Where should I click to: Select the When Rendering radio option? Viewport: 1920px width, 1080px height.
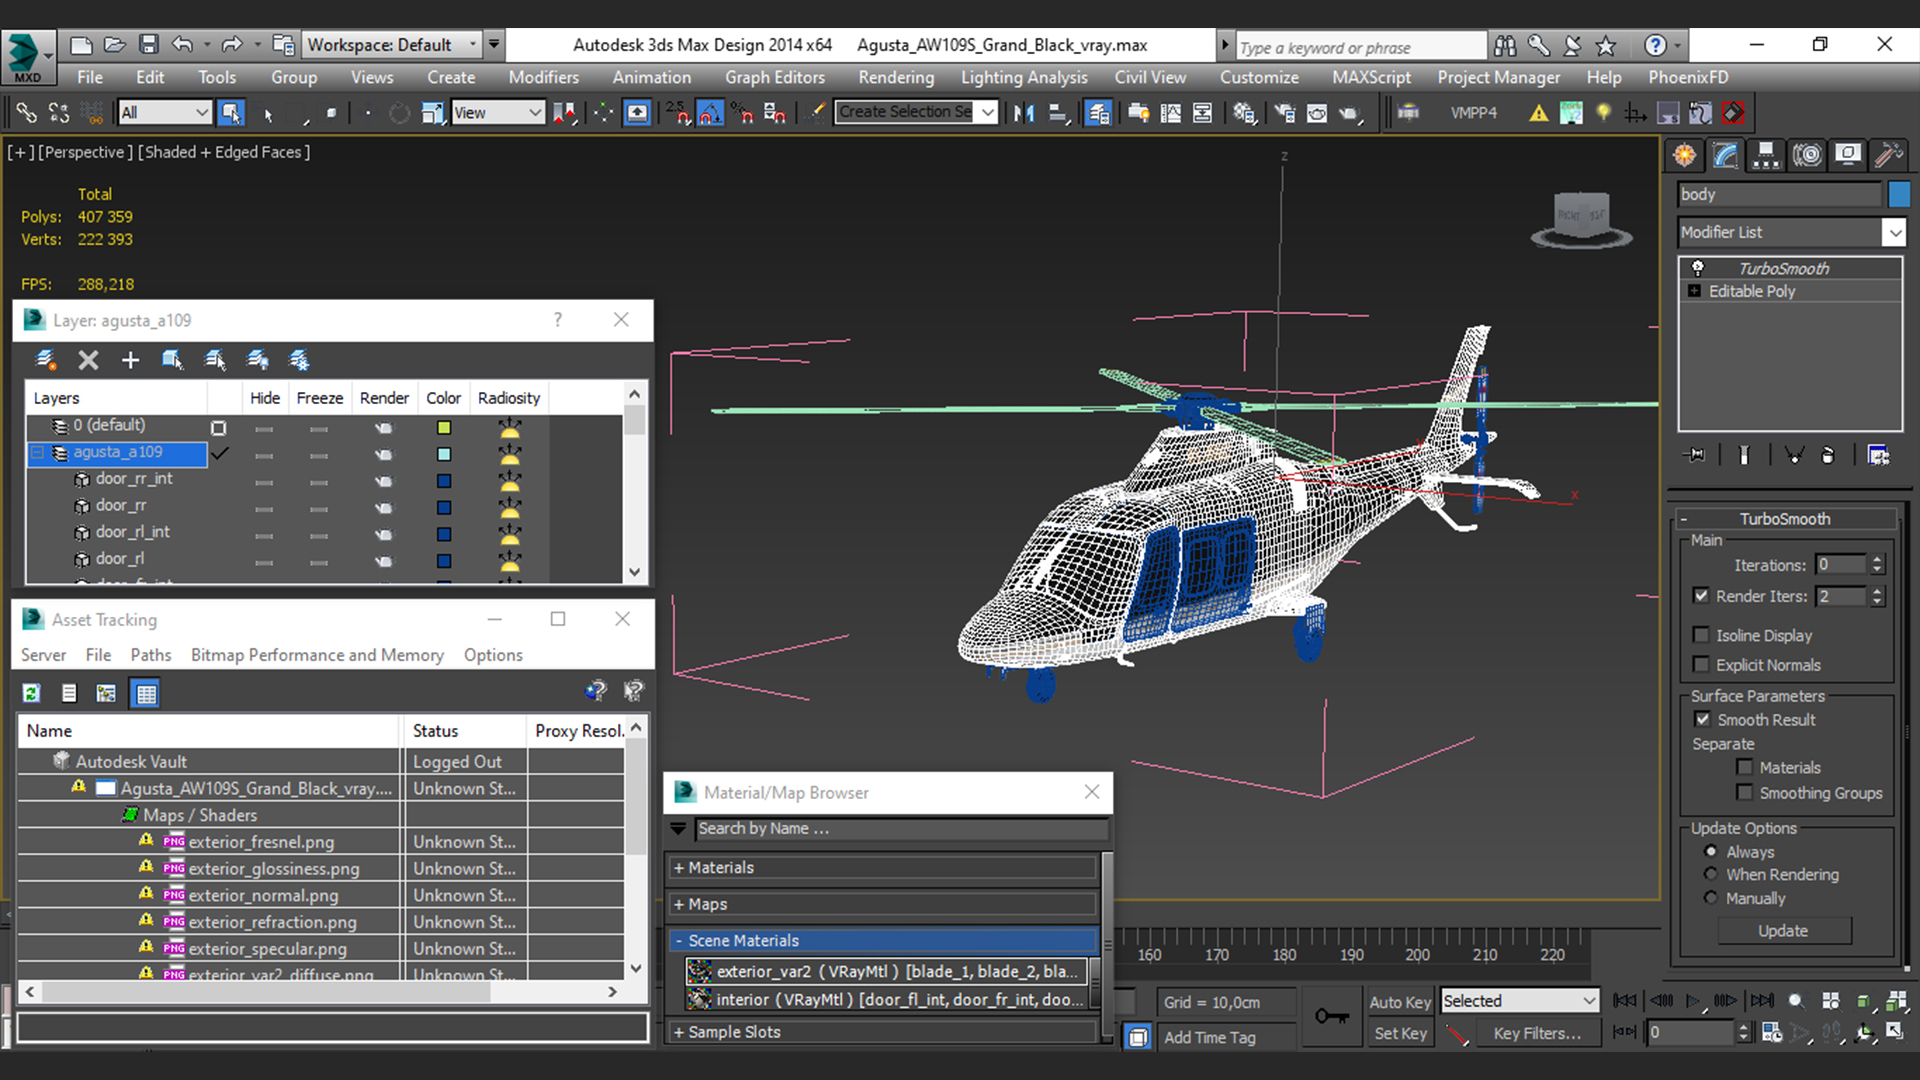point(1711,874)
